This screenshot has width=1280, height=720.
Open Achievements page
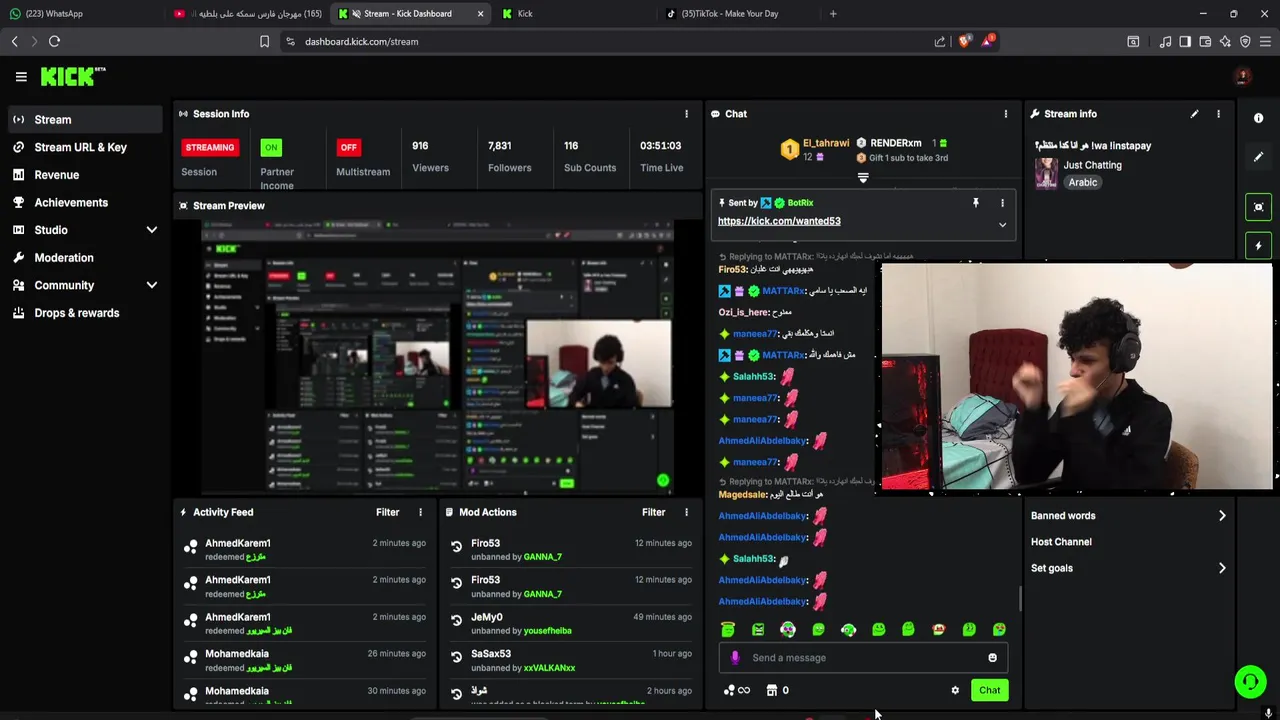[84, 202]
